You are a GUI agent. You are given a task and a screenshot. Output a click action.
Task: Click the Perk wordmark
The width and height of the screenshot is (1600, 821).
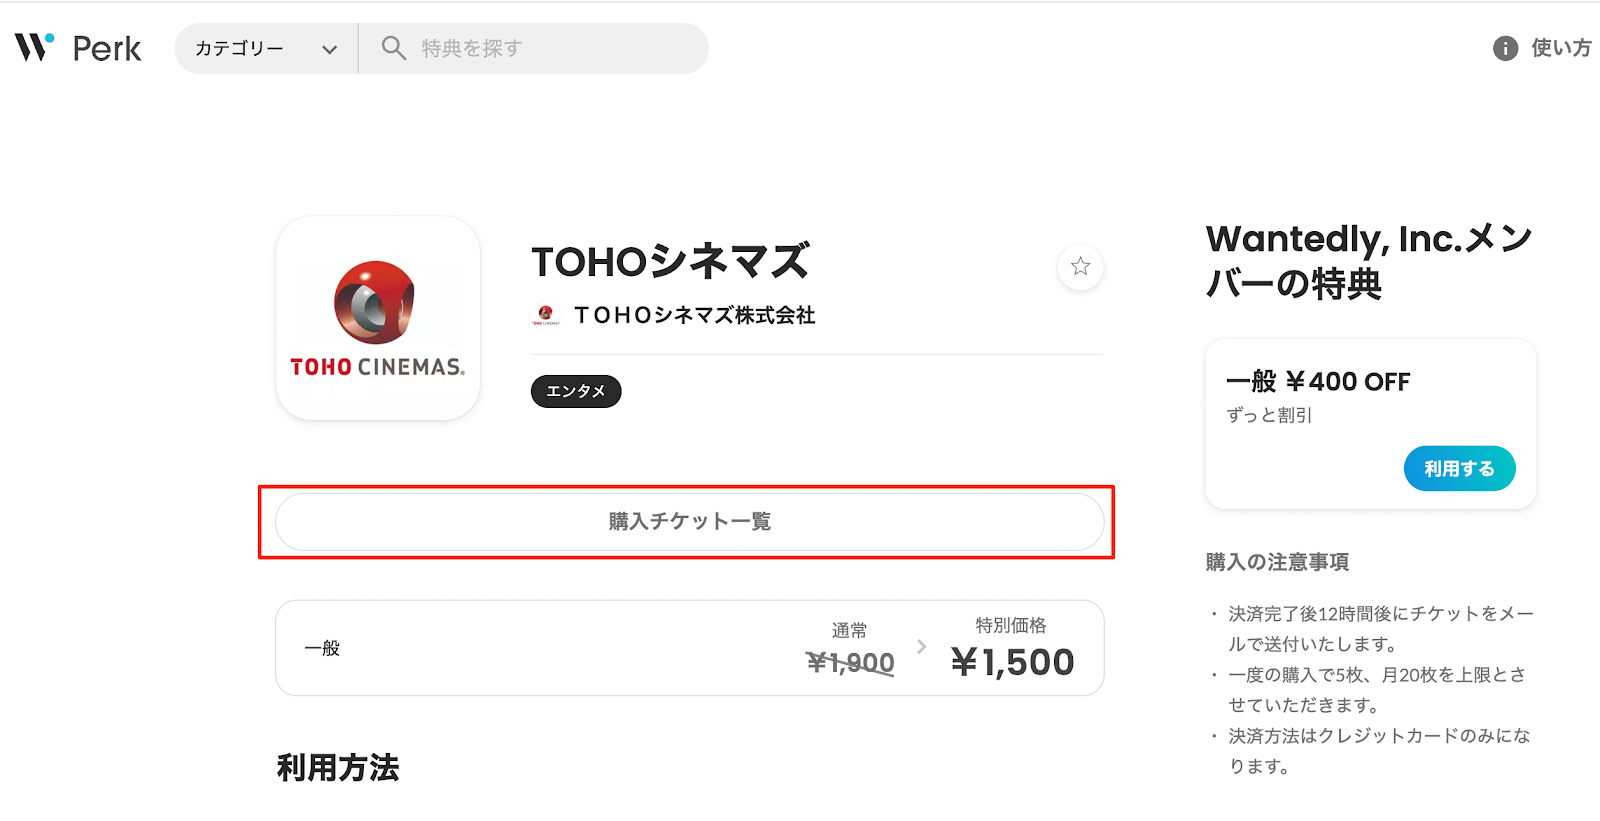tap(107, 49)
